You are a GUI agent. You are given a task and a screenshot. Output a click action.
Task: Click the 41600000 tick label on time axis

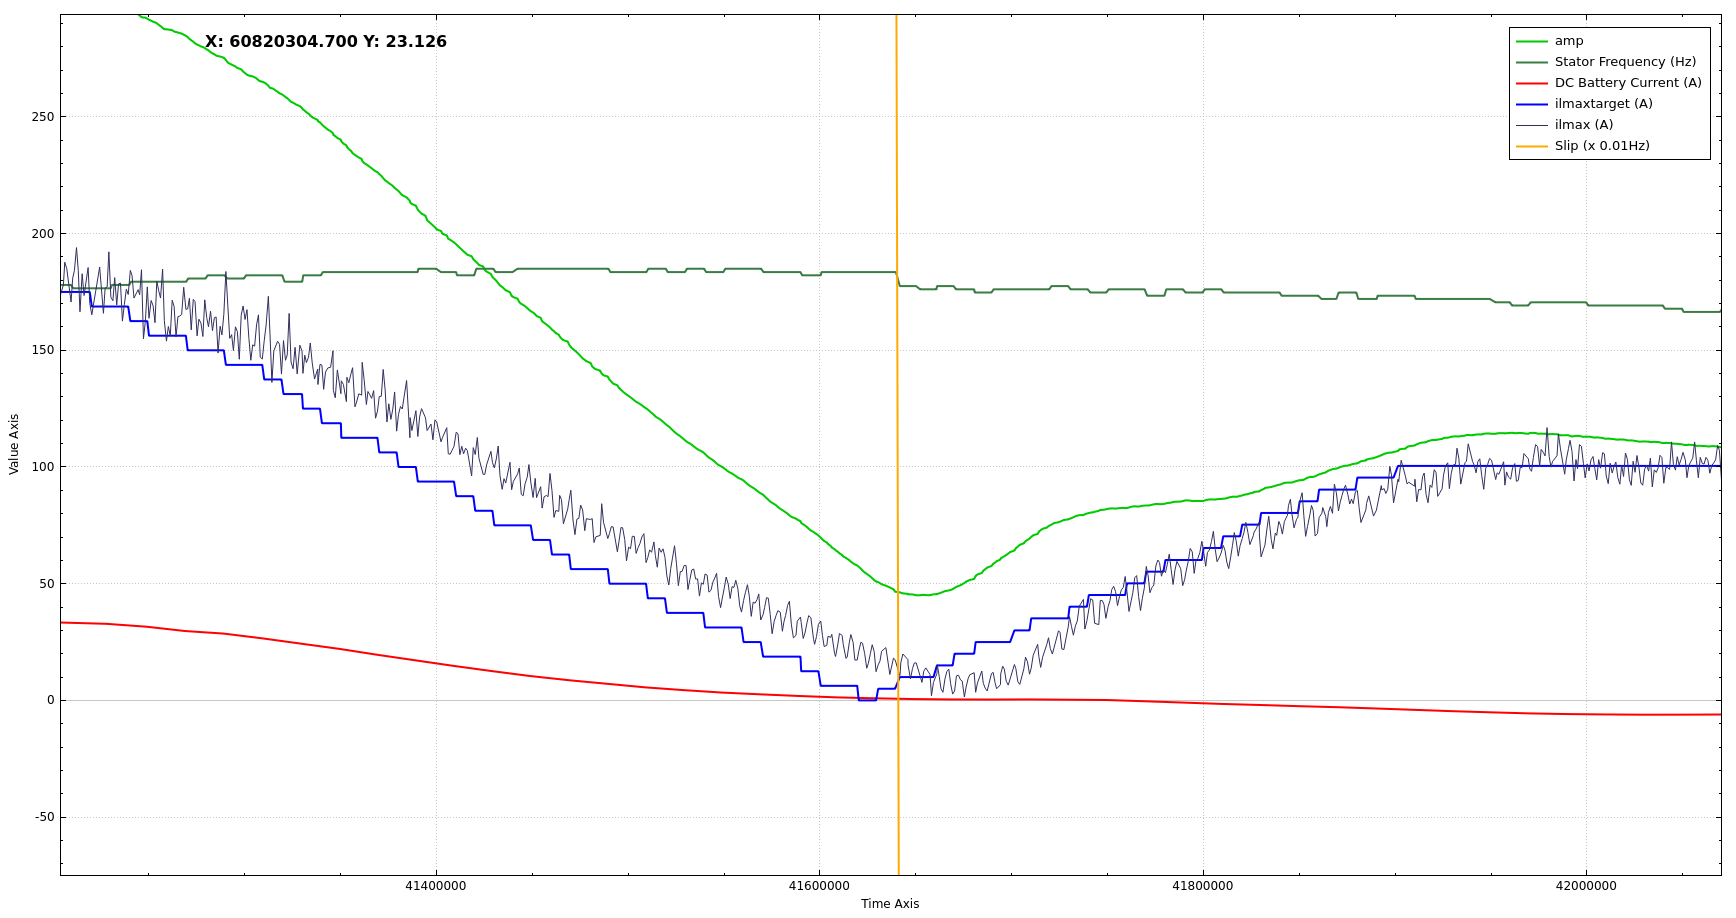point(818,886)
